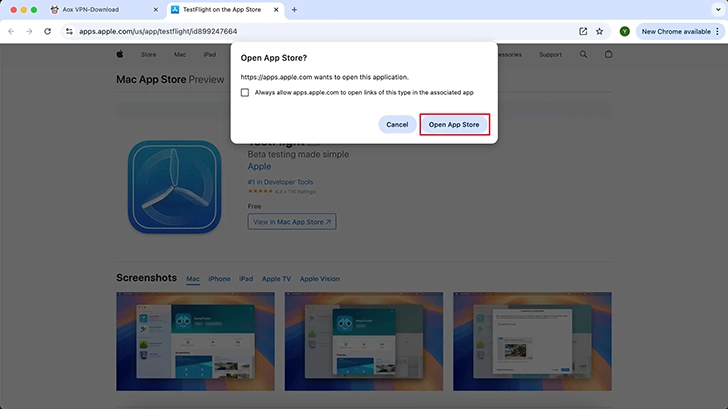Close the TestFlight tab

click(276, 9)
